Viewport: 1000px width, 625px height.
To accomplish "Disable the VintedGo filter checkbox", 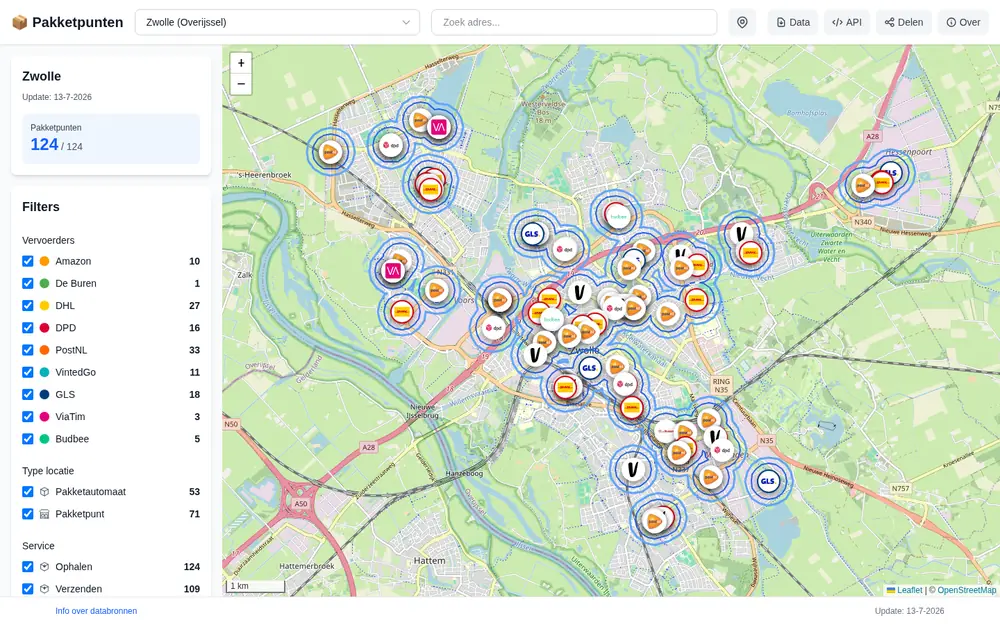I will tap(27, 372).
